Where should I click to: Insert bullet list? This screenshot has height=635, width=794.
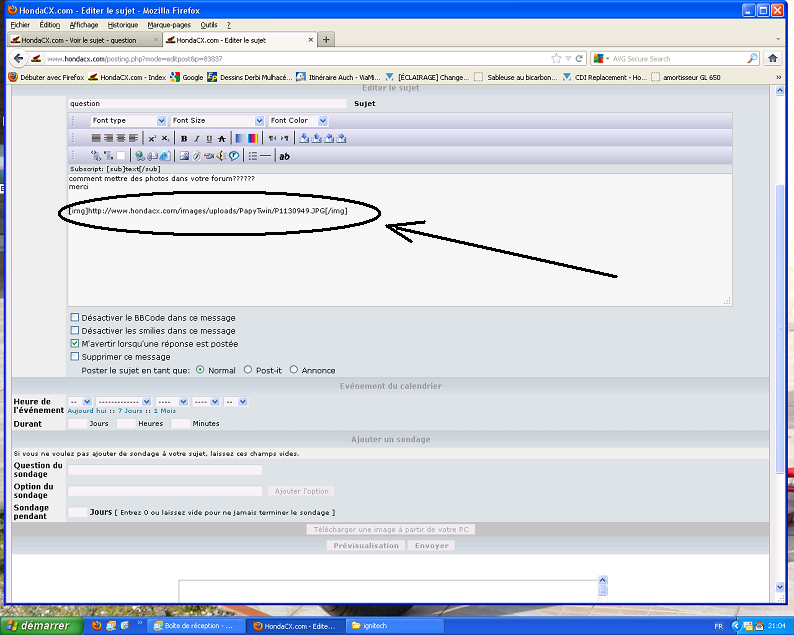click(253, 156)
